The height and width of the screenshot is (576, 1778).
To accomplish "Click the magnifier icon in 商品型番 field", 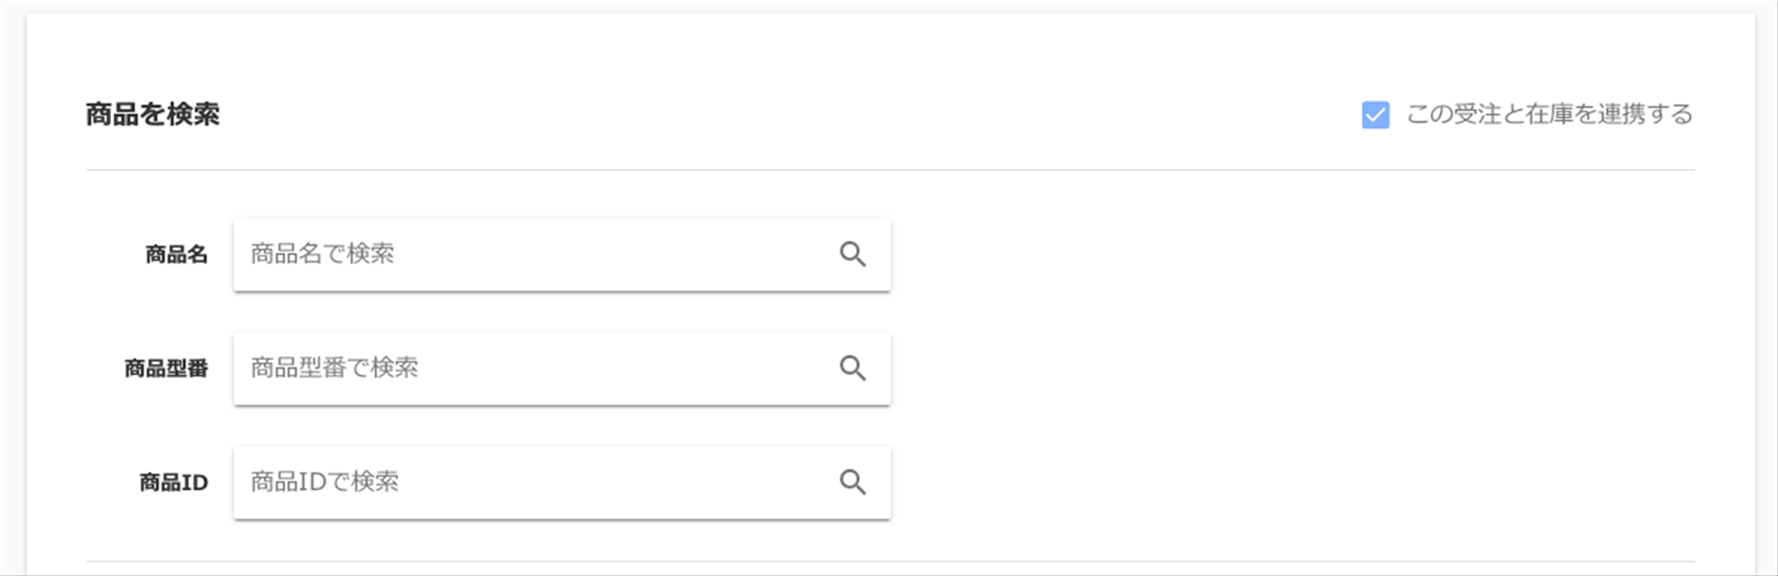I will (x=852, y=368).
